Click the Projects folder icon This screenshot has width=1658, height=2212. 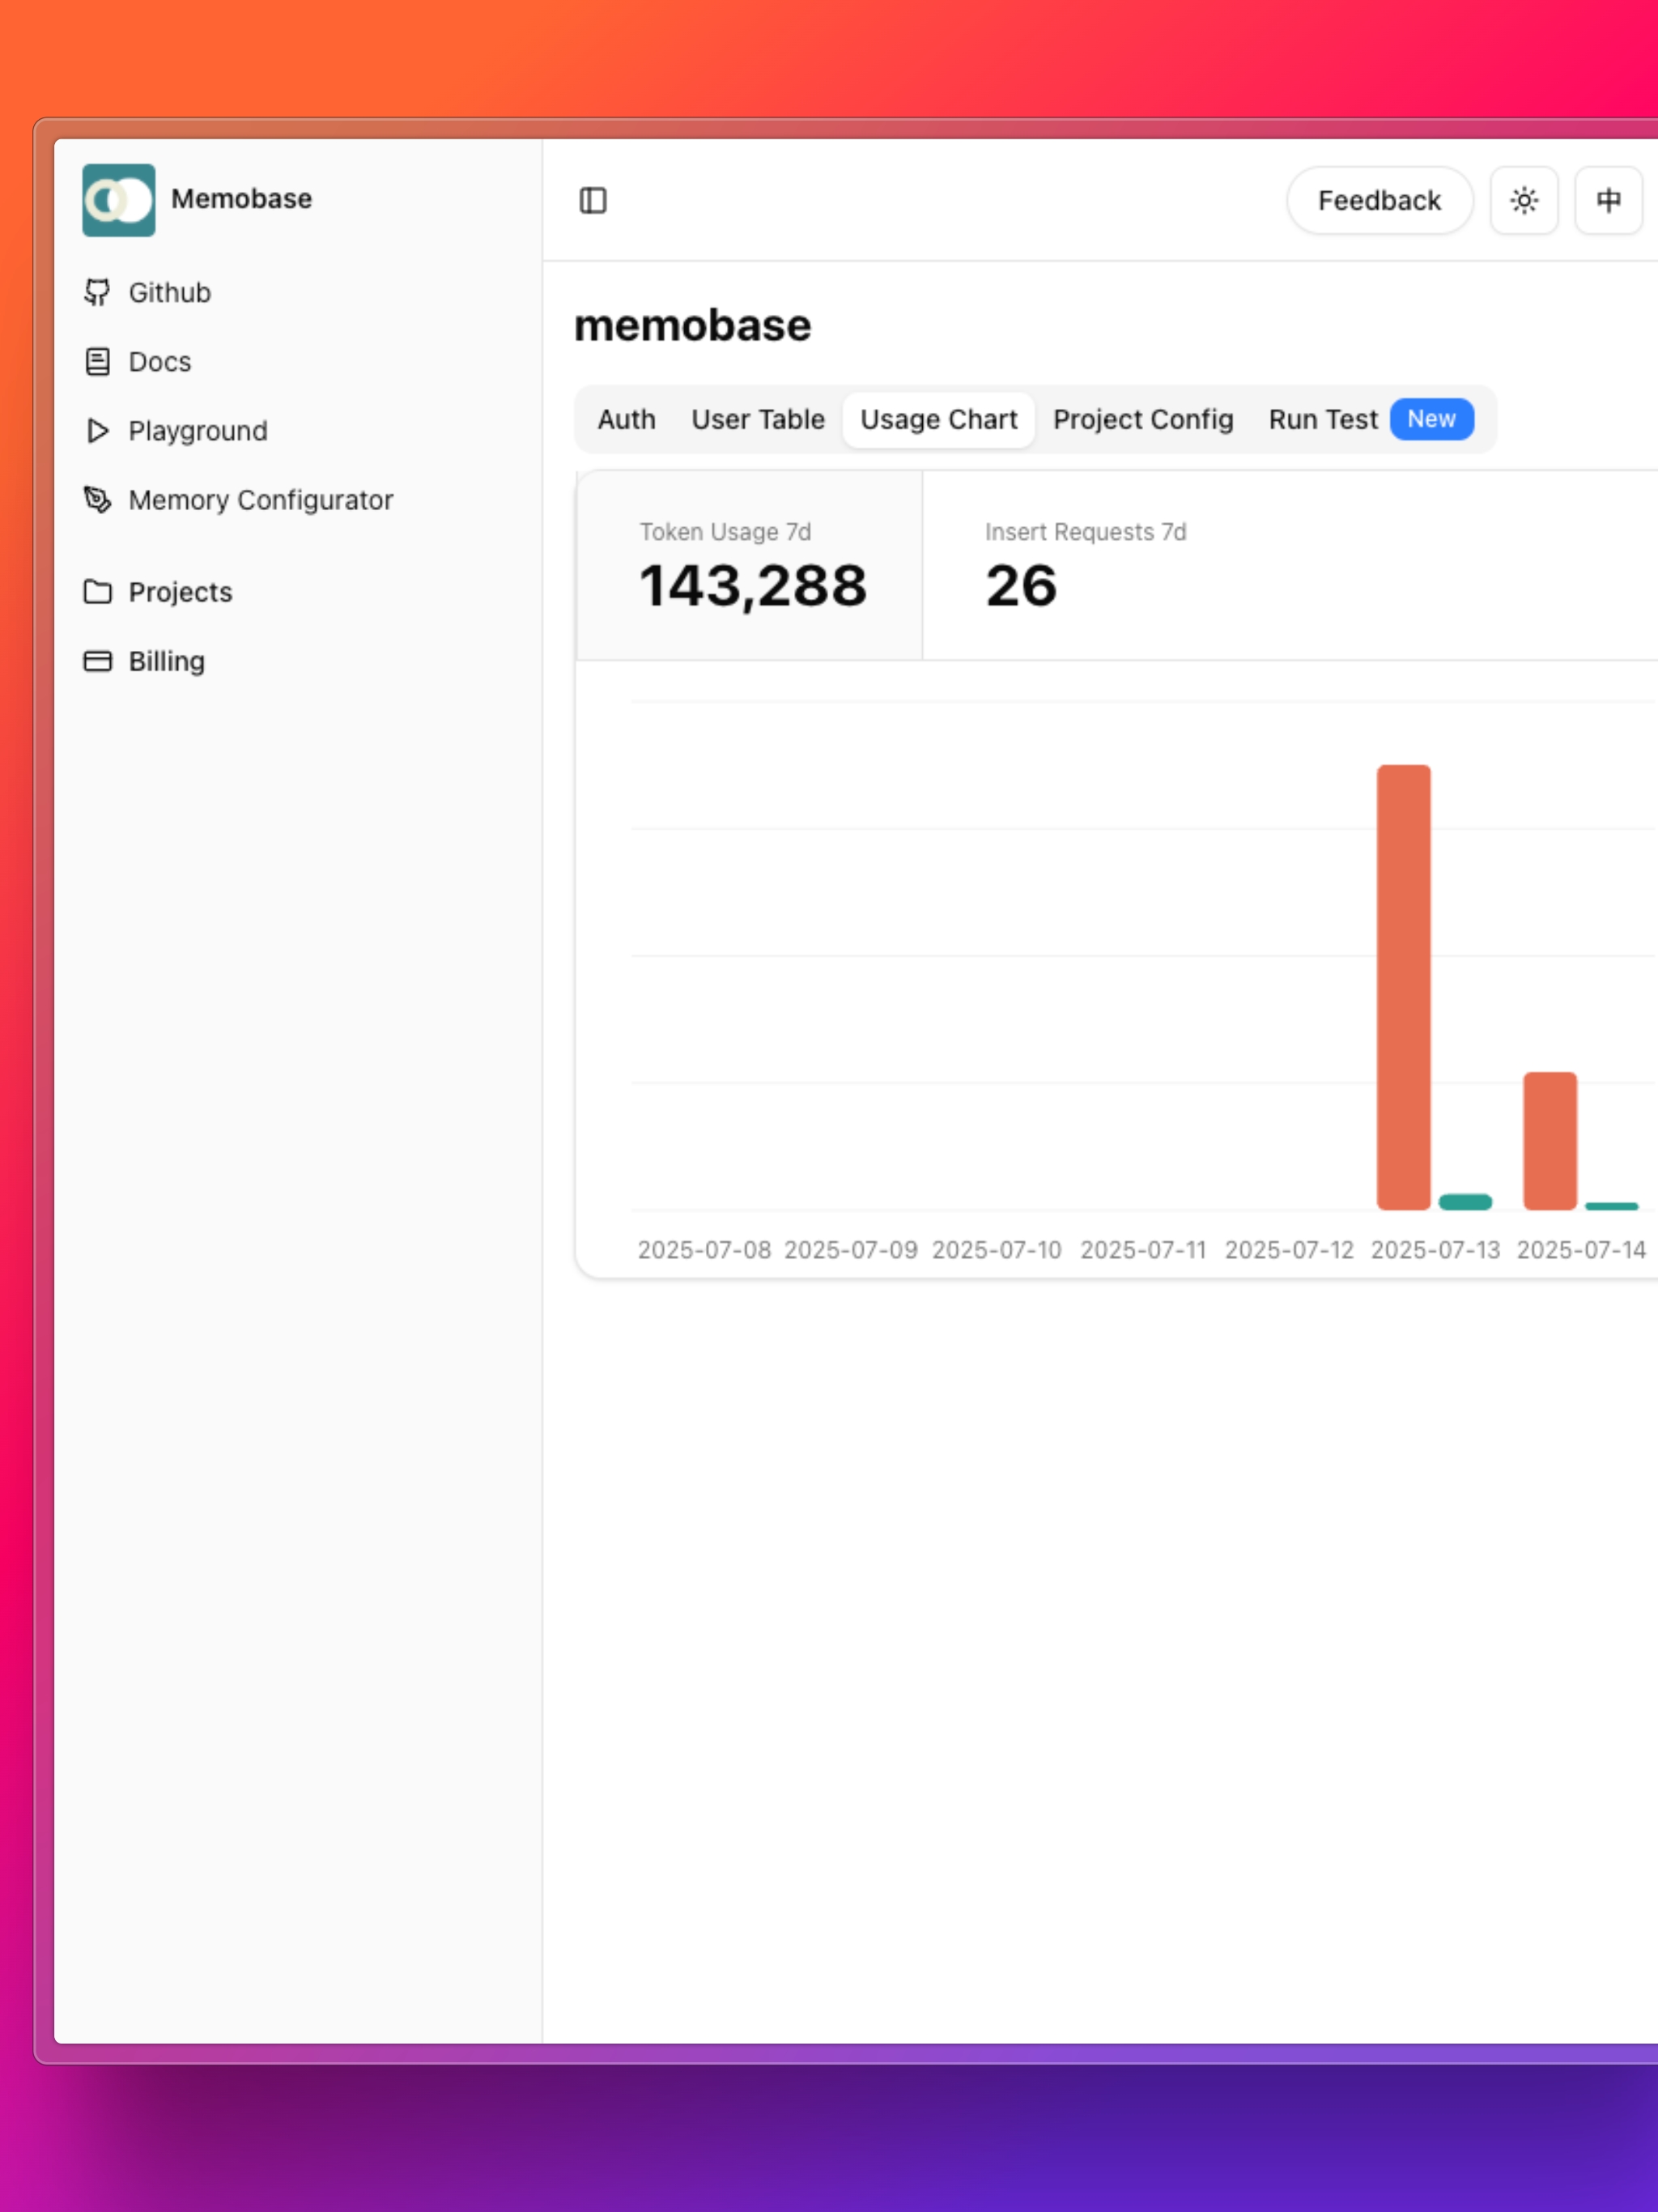(x=97, y=591)
